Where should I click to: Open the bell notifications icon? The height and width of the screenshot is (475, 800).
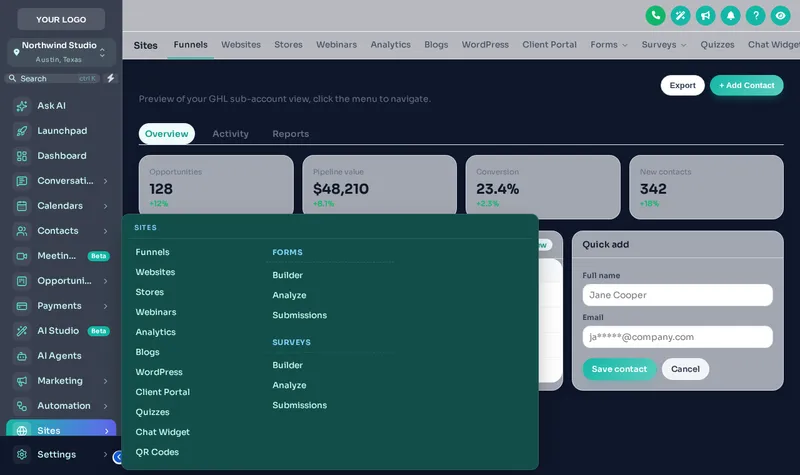[730, 15]
